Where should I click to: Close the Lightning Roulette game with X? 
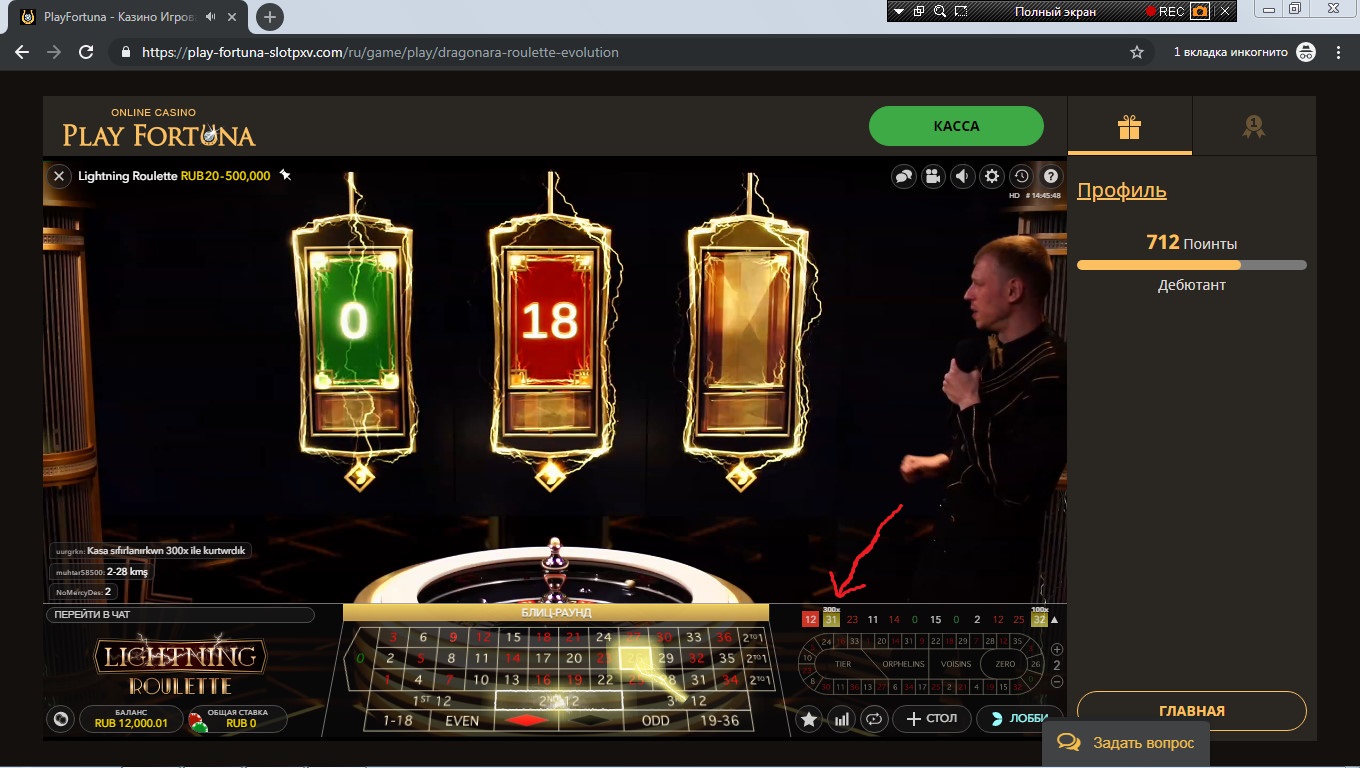[x=59, y=176]
